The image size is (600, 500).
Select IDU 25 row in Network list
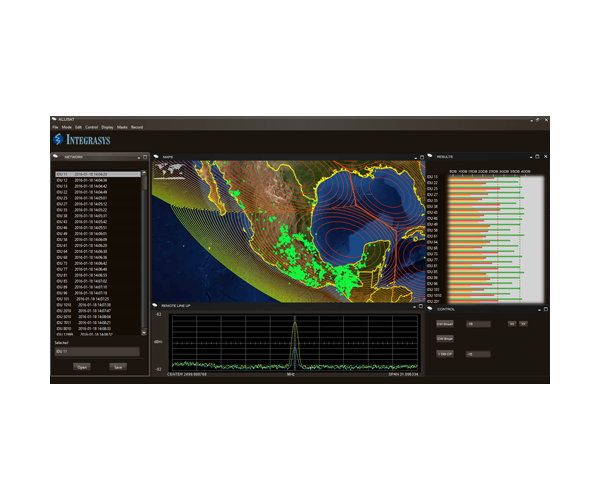pyautogui.click(x=98, y=198)
